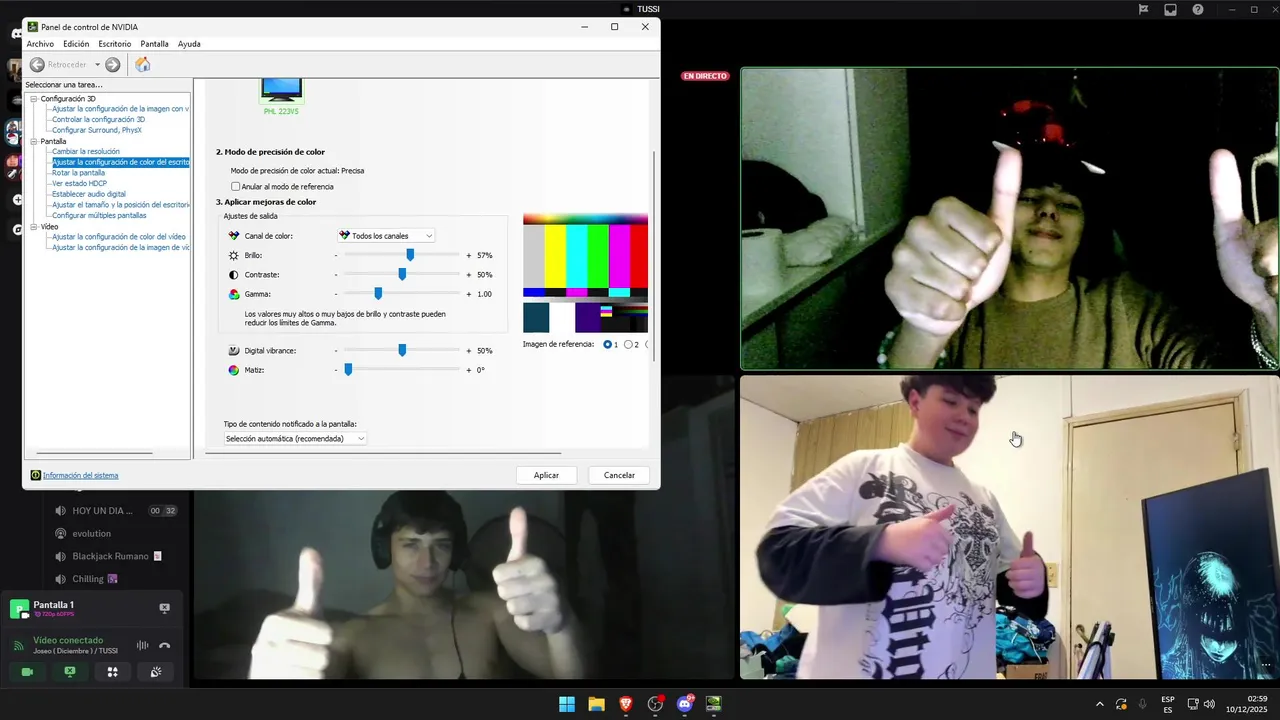The height and width of the screenshot is (720, 1280).
Task: Click the Discord flag icon at top
Action: 1143,10
